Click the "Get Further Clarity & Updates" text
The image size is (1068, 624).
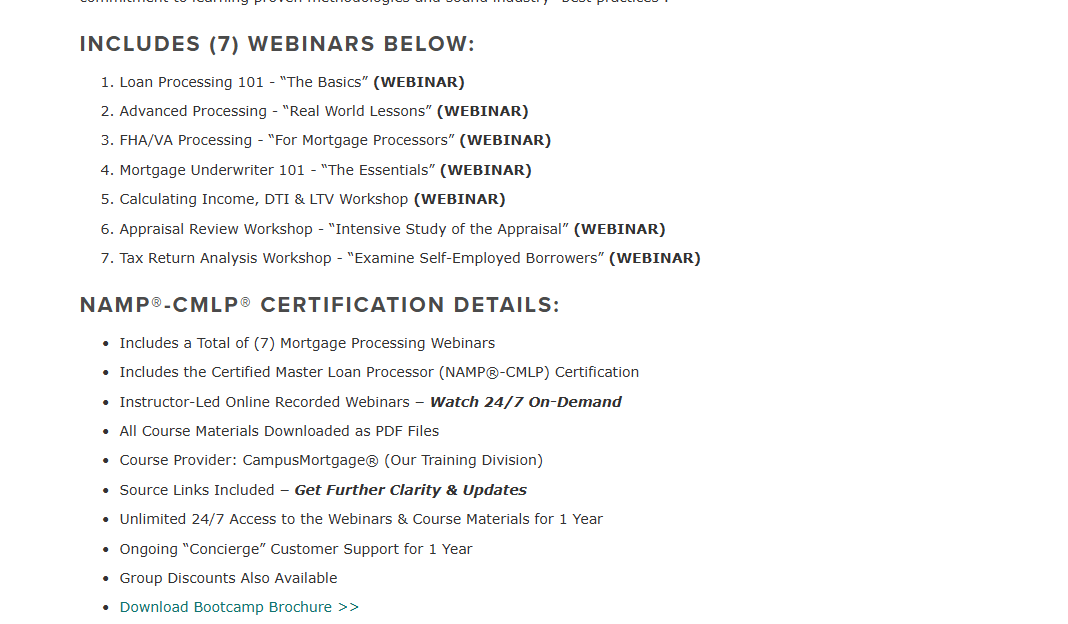point(411,490)
